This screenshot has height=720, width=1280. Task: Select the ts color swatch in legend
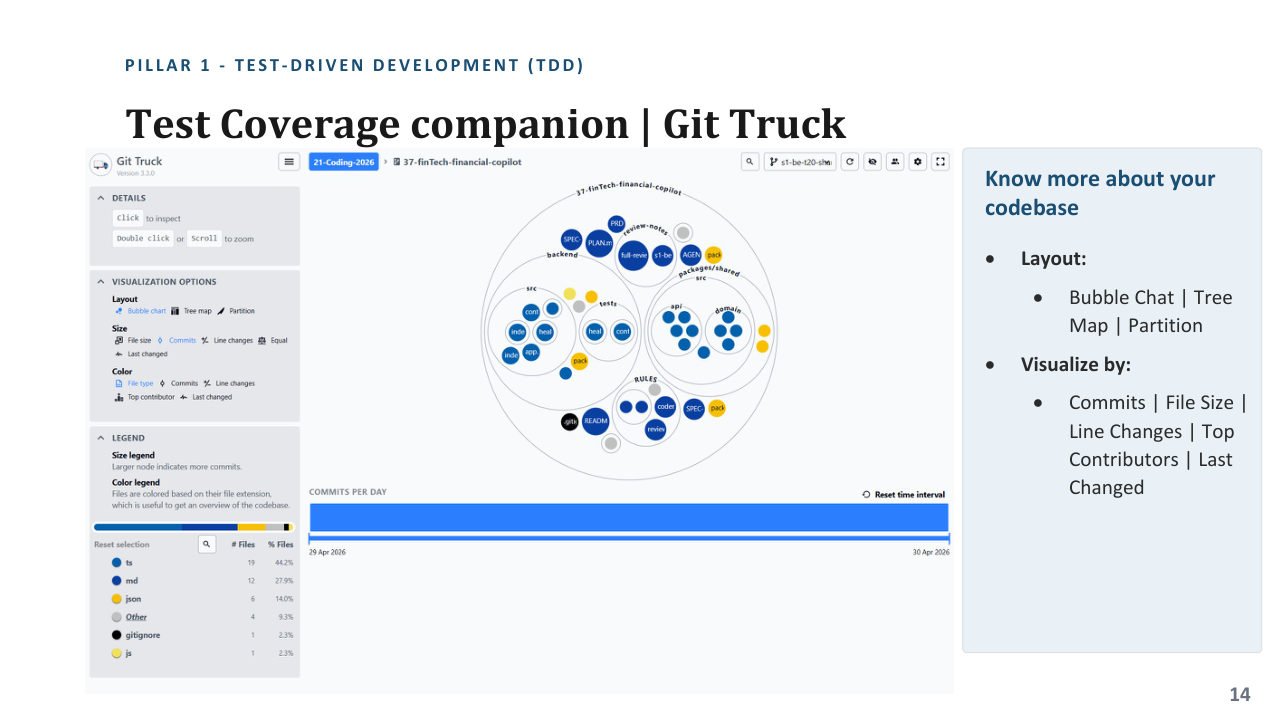117,563
